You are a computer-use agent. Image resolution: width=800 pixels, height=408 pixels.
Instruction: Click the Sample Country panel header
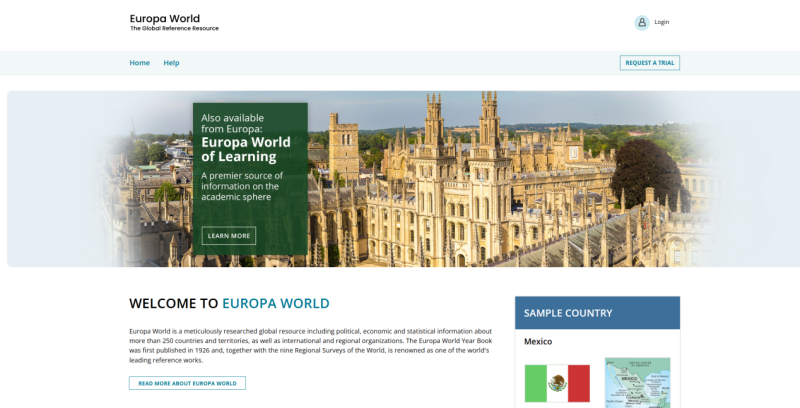click(597, 313)
